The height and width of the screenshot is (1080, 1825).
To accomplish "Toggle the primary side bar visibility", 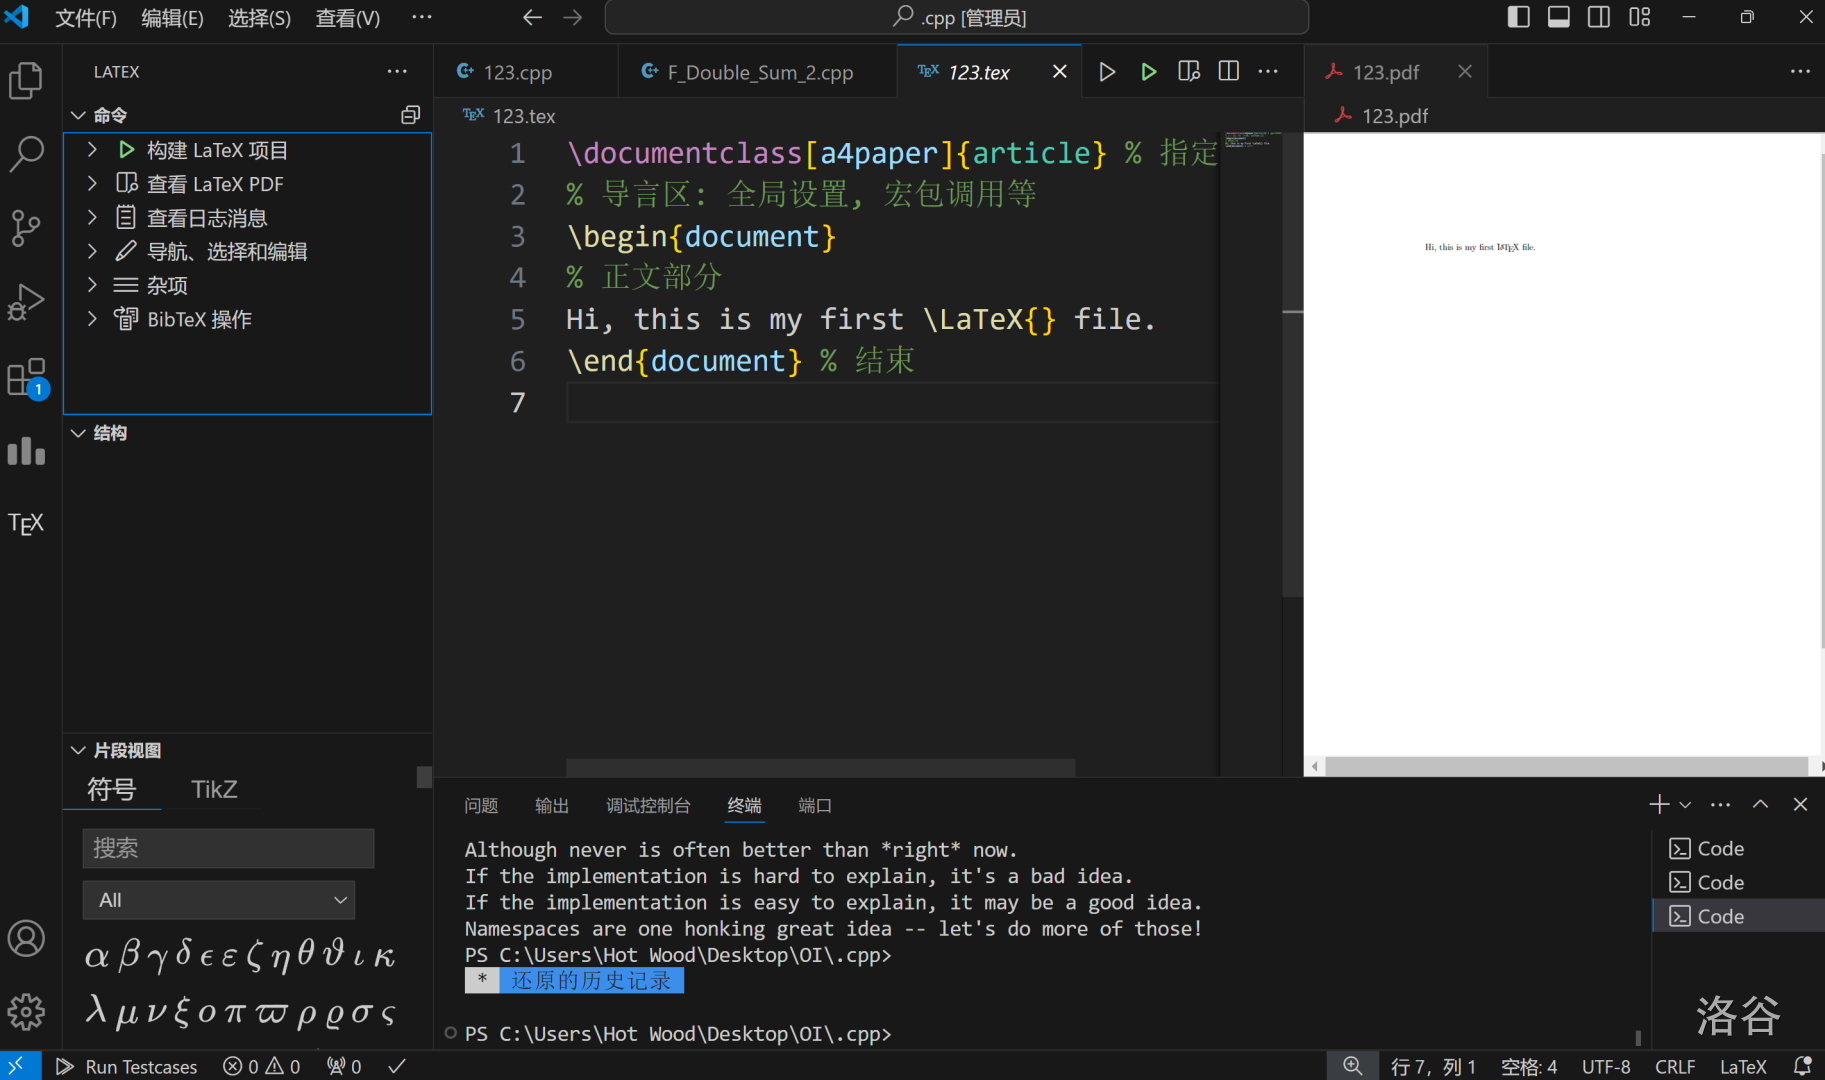I will tap(1518, 17).
